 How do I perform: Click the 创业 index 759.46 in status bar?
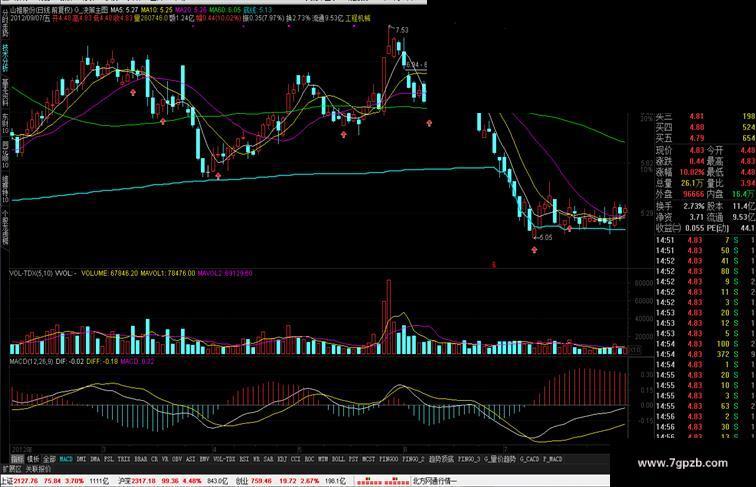click(260, 481)
